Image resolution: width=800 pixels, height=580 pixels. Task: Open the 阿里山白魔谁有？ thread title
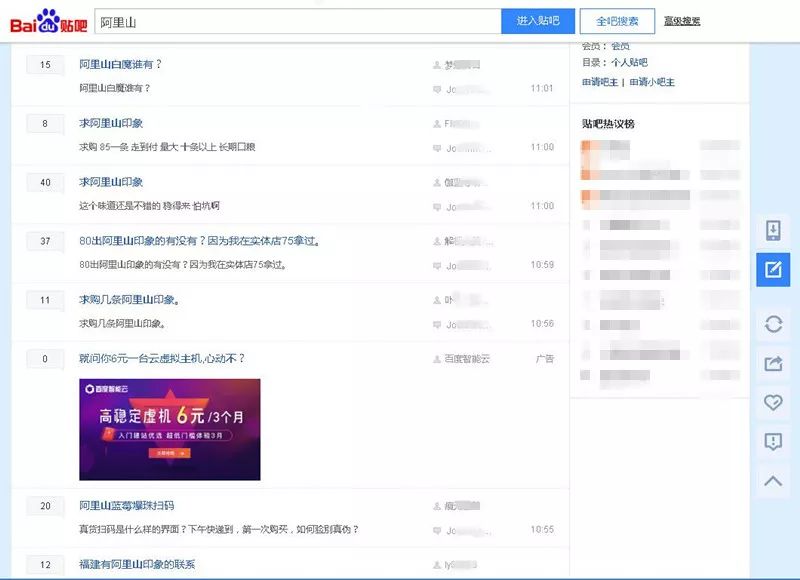120,65
